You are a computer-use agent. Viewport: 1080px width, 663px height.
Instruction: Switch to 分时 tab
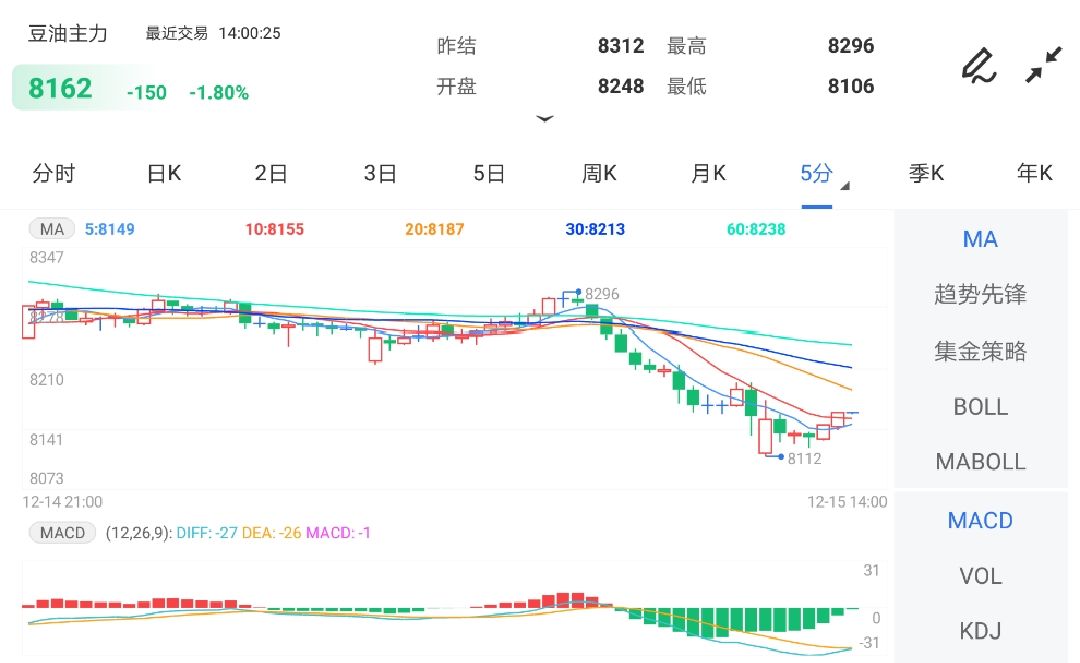point(54,173)
